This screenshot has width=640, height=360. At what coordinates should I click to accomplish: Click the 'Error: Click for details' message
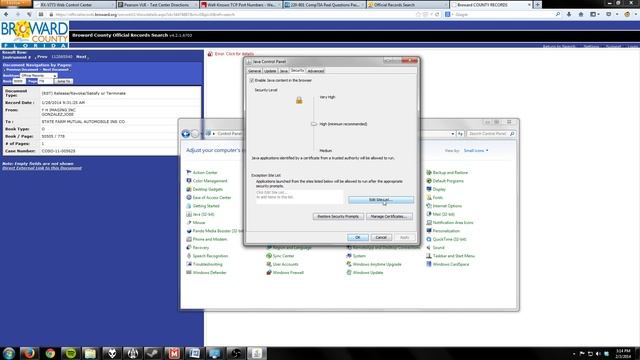[234, 54]
